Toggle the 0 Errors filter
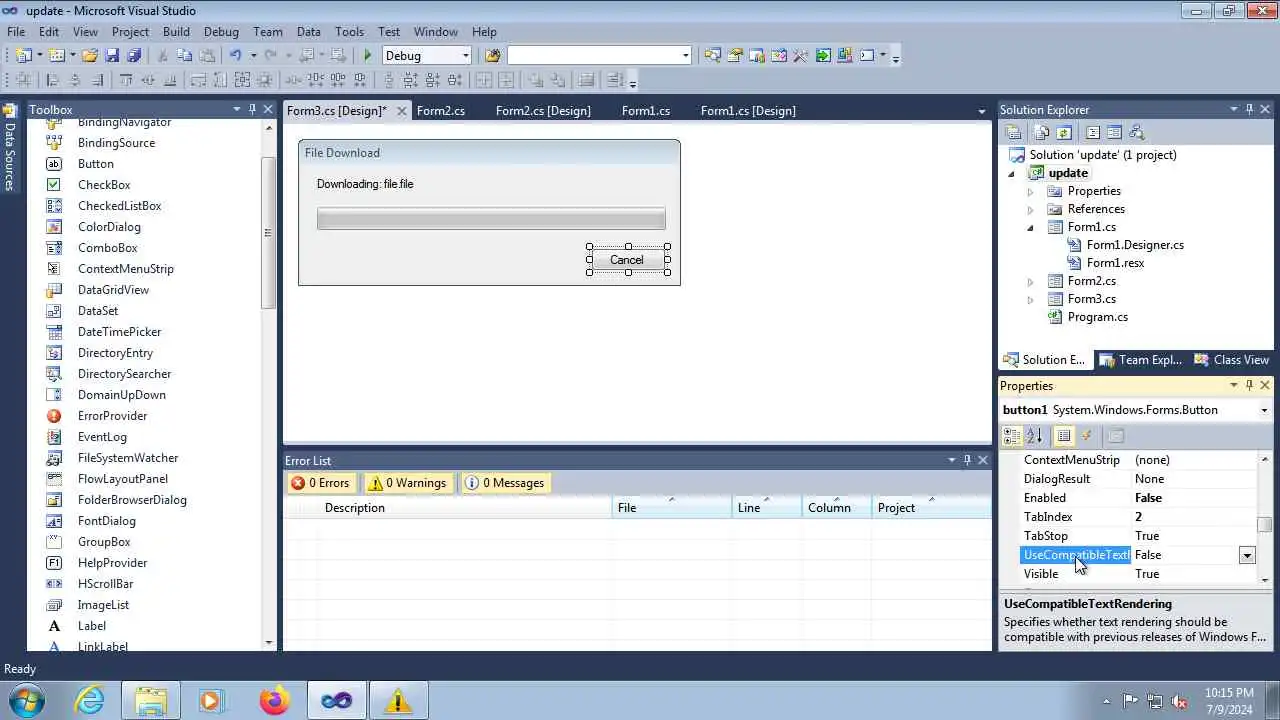This screenshot has height=720, width=1280. point(321,483)
